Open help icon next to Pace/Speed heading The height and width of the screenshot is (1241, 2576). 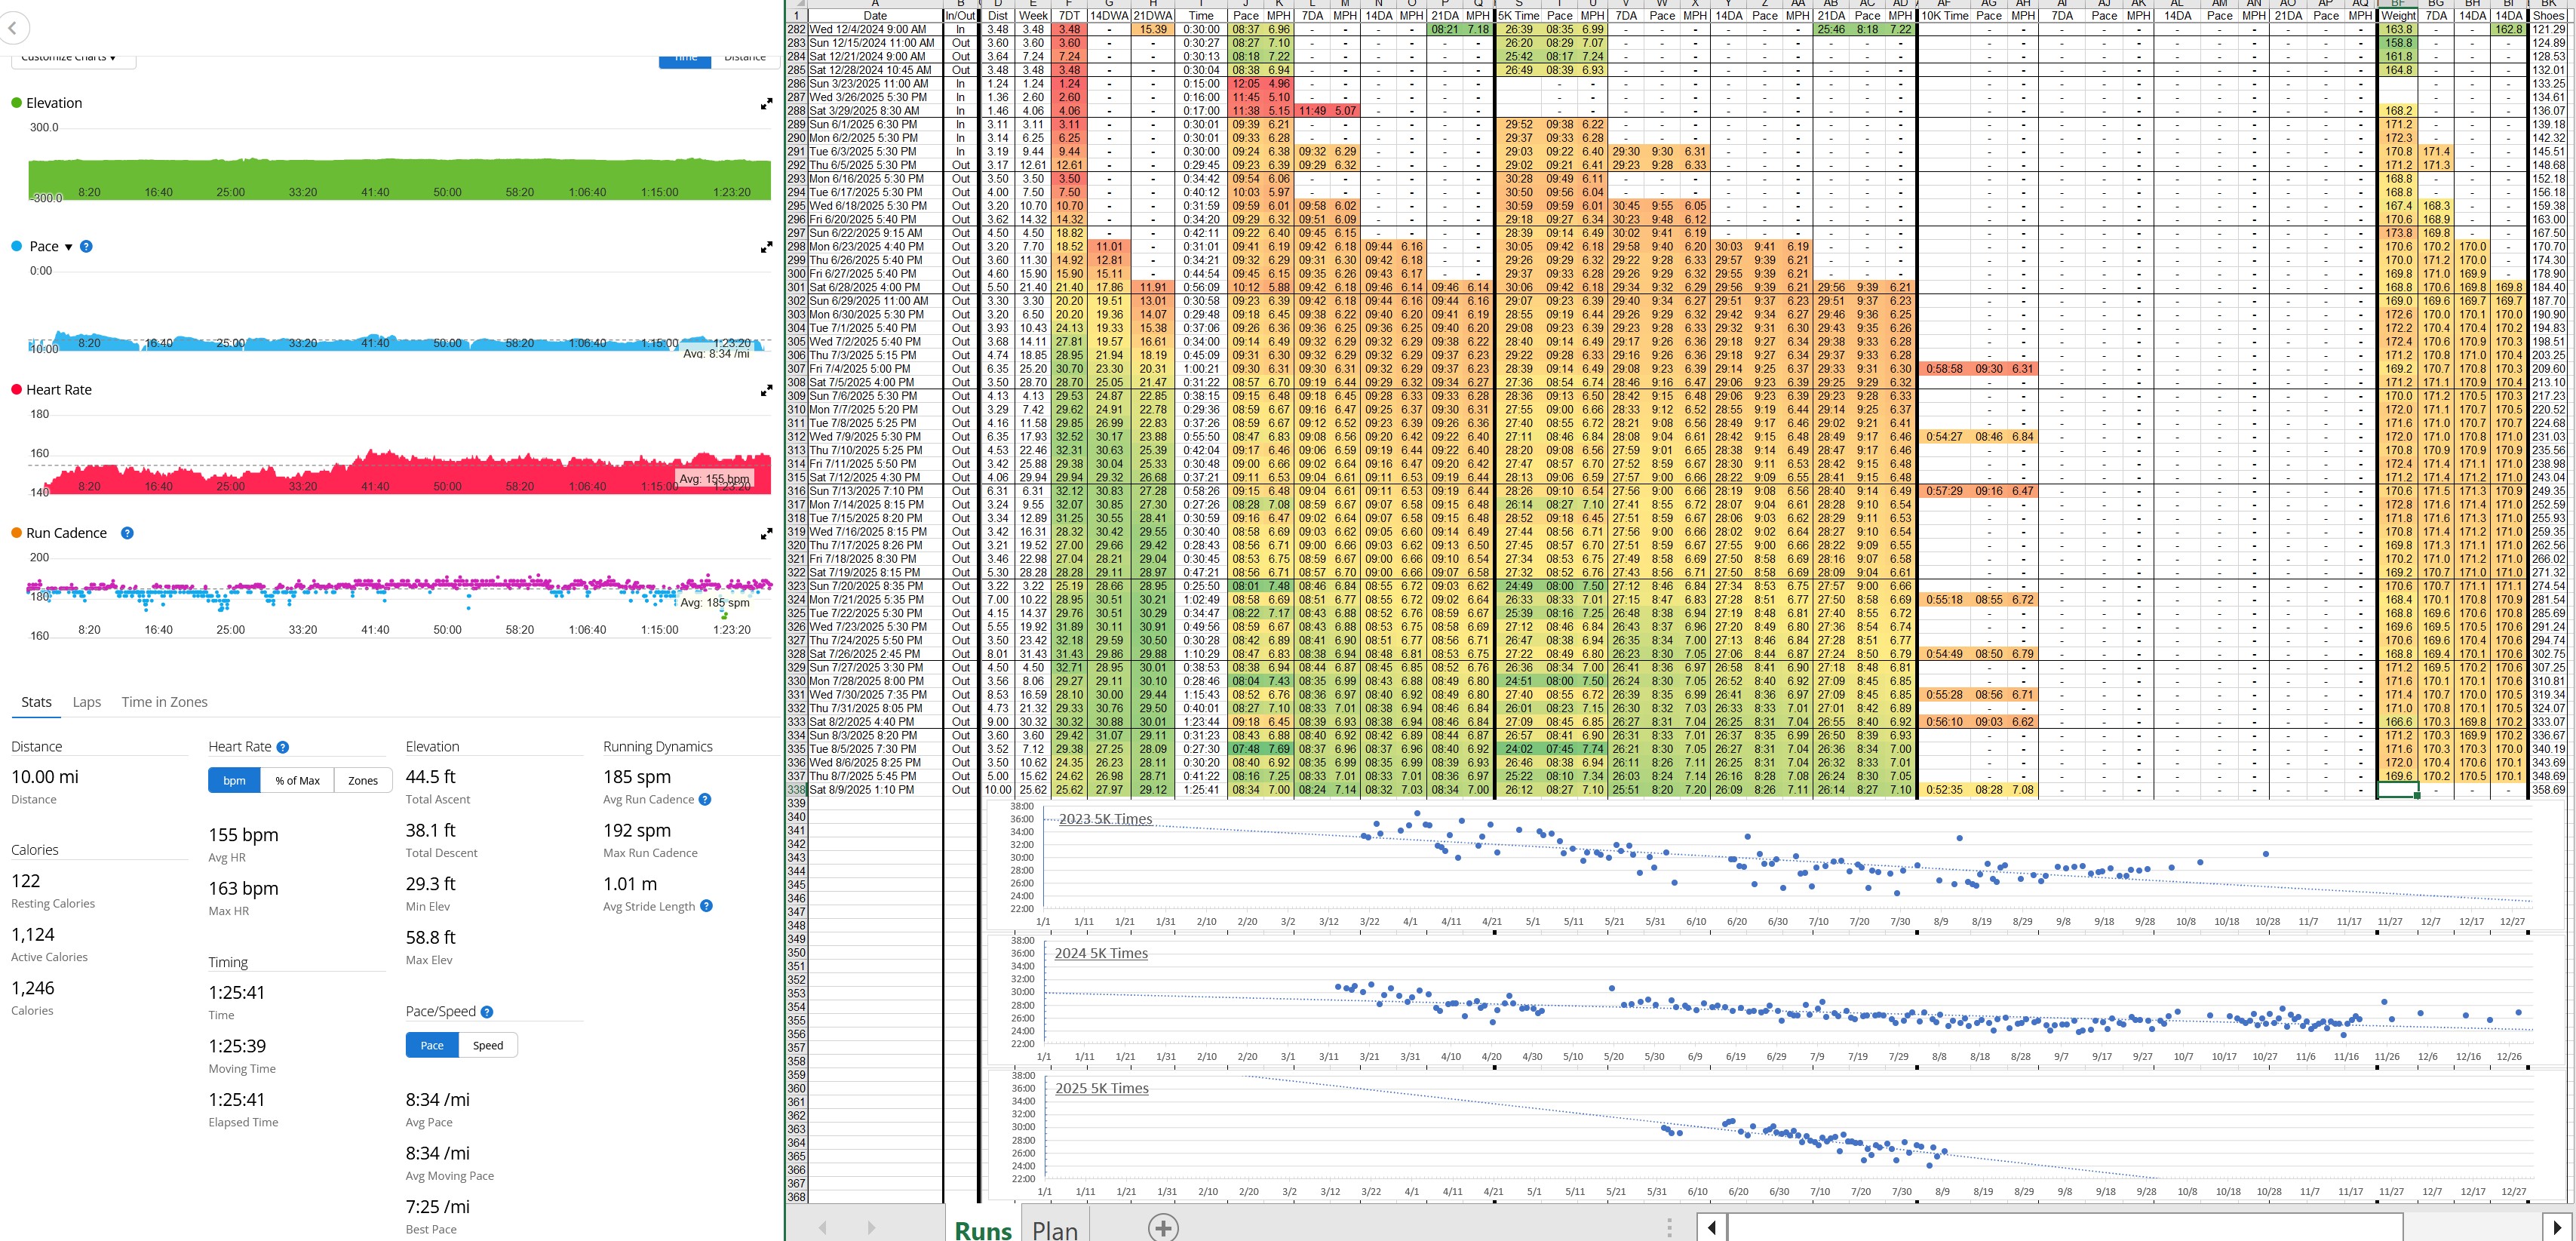pos(487,1012)
